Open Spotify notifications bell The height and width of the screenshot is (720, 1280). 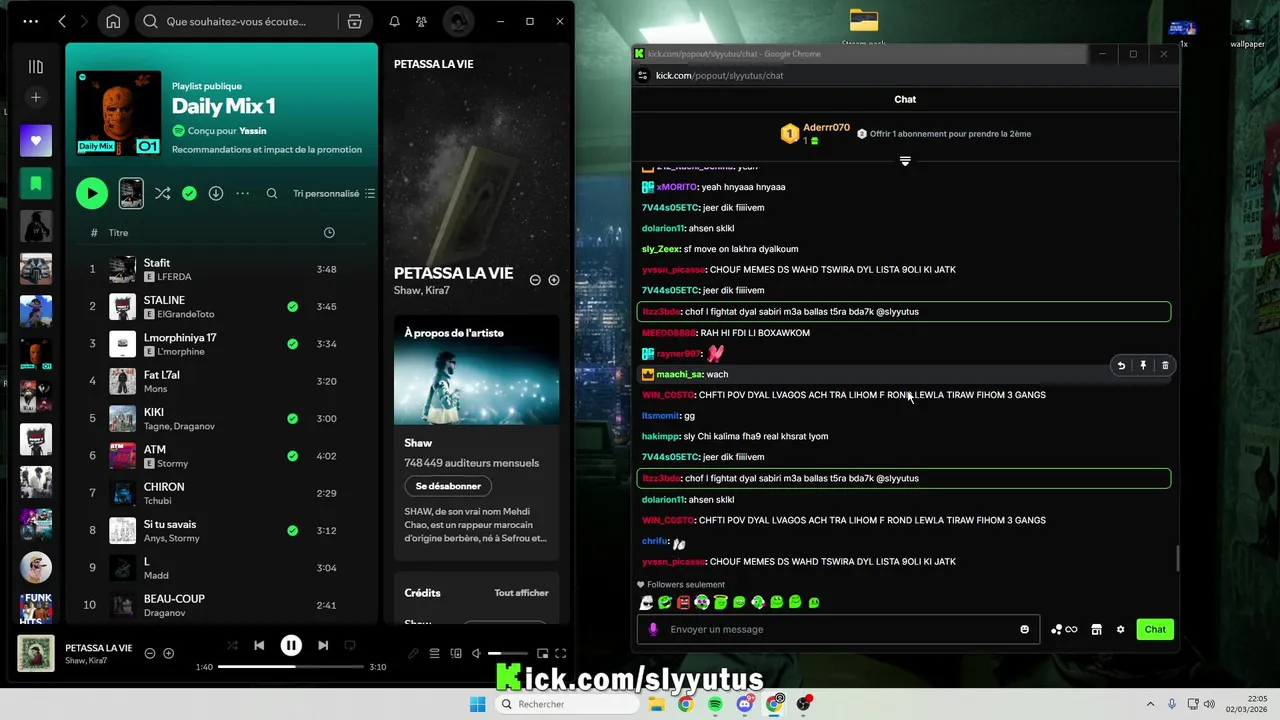[394, 21]
